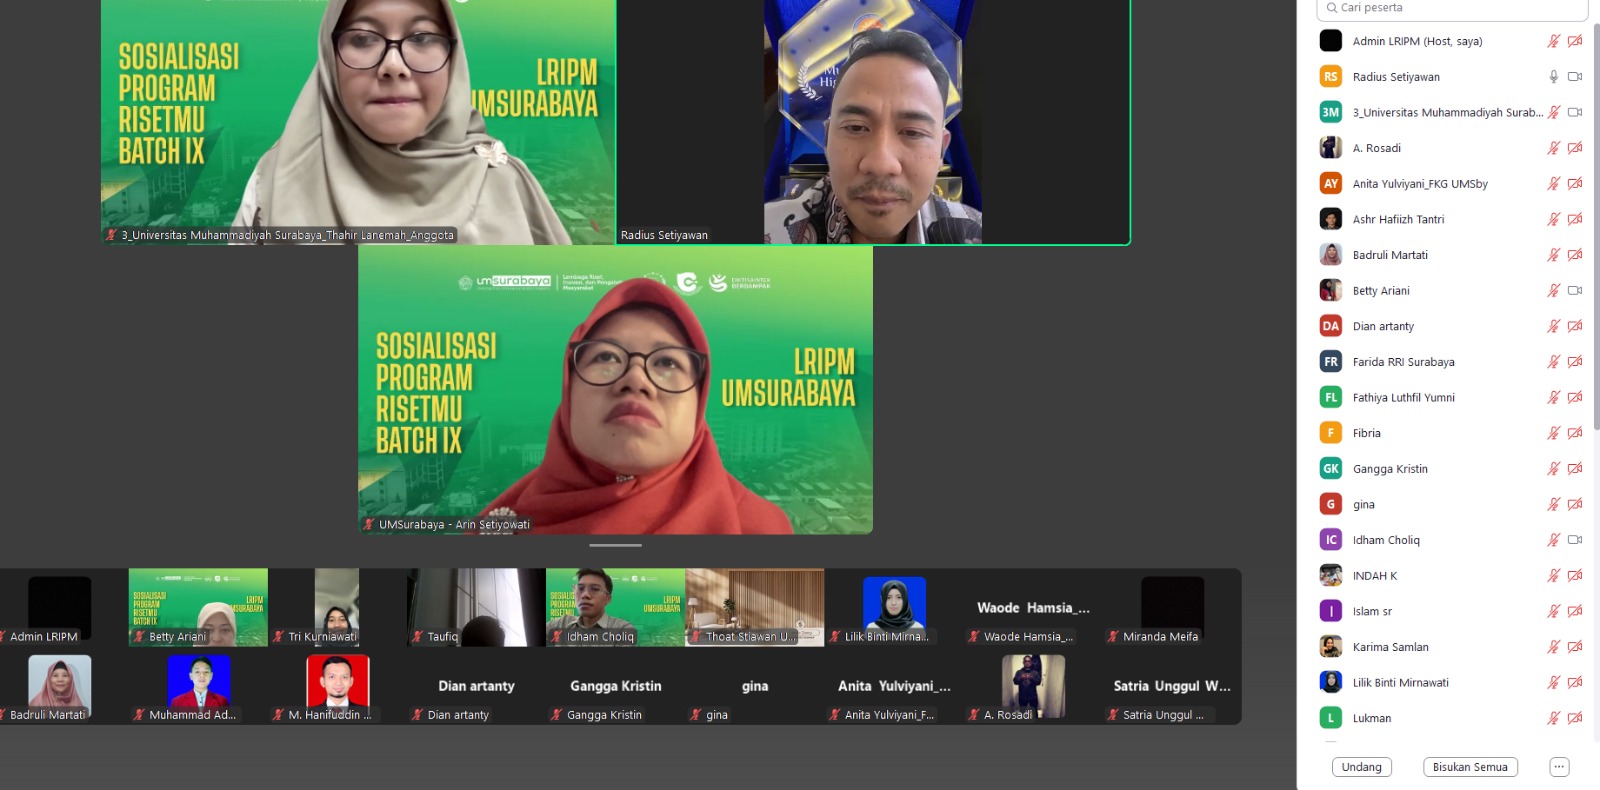Click muted mic icon for Gangga Kristin in list

1553,469
